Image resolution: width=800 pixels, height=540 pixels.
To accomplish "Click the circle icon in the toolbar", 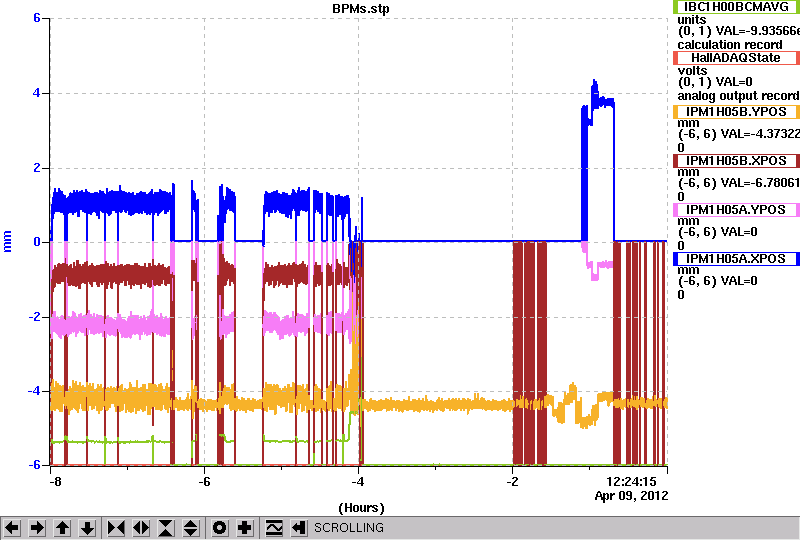I will [220, 528].
